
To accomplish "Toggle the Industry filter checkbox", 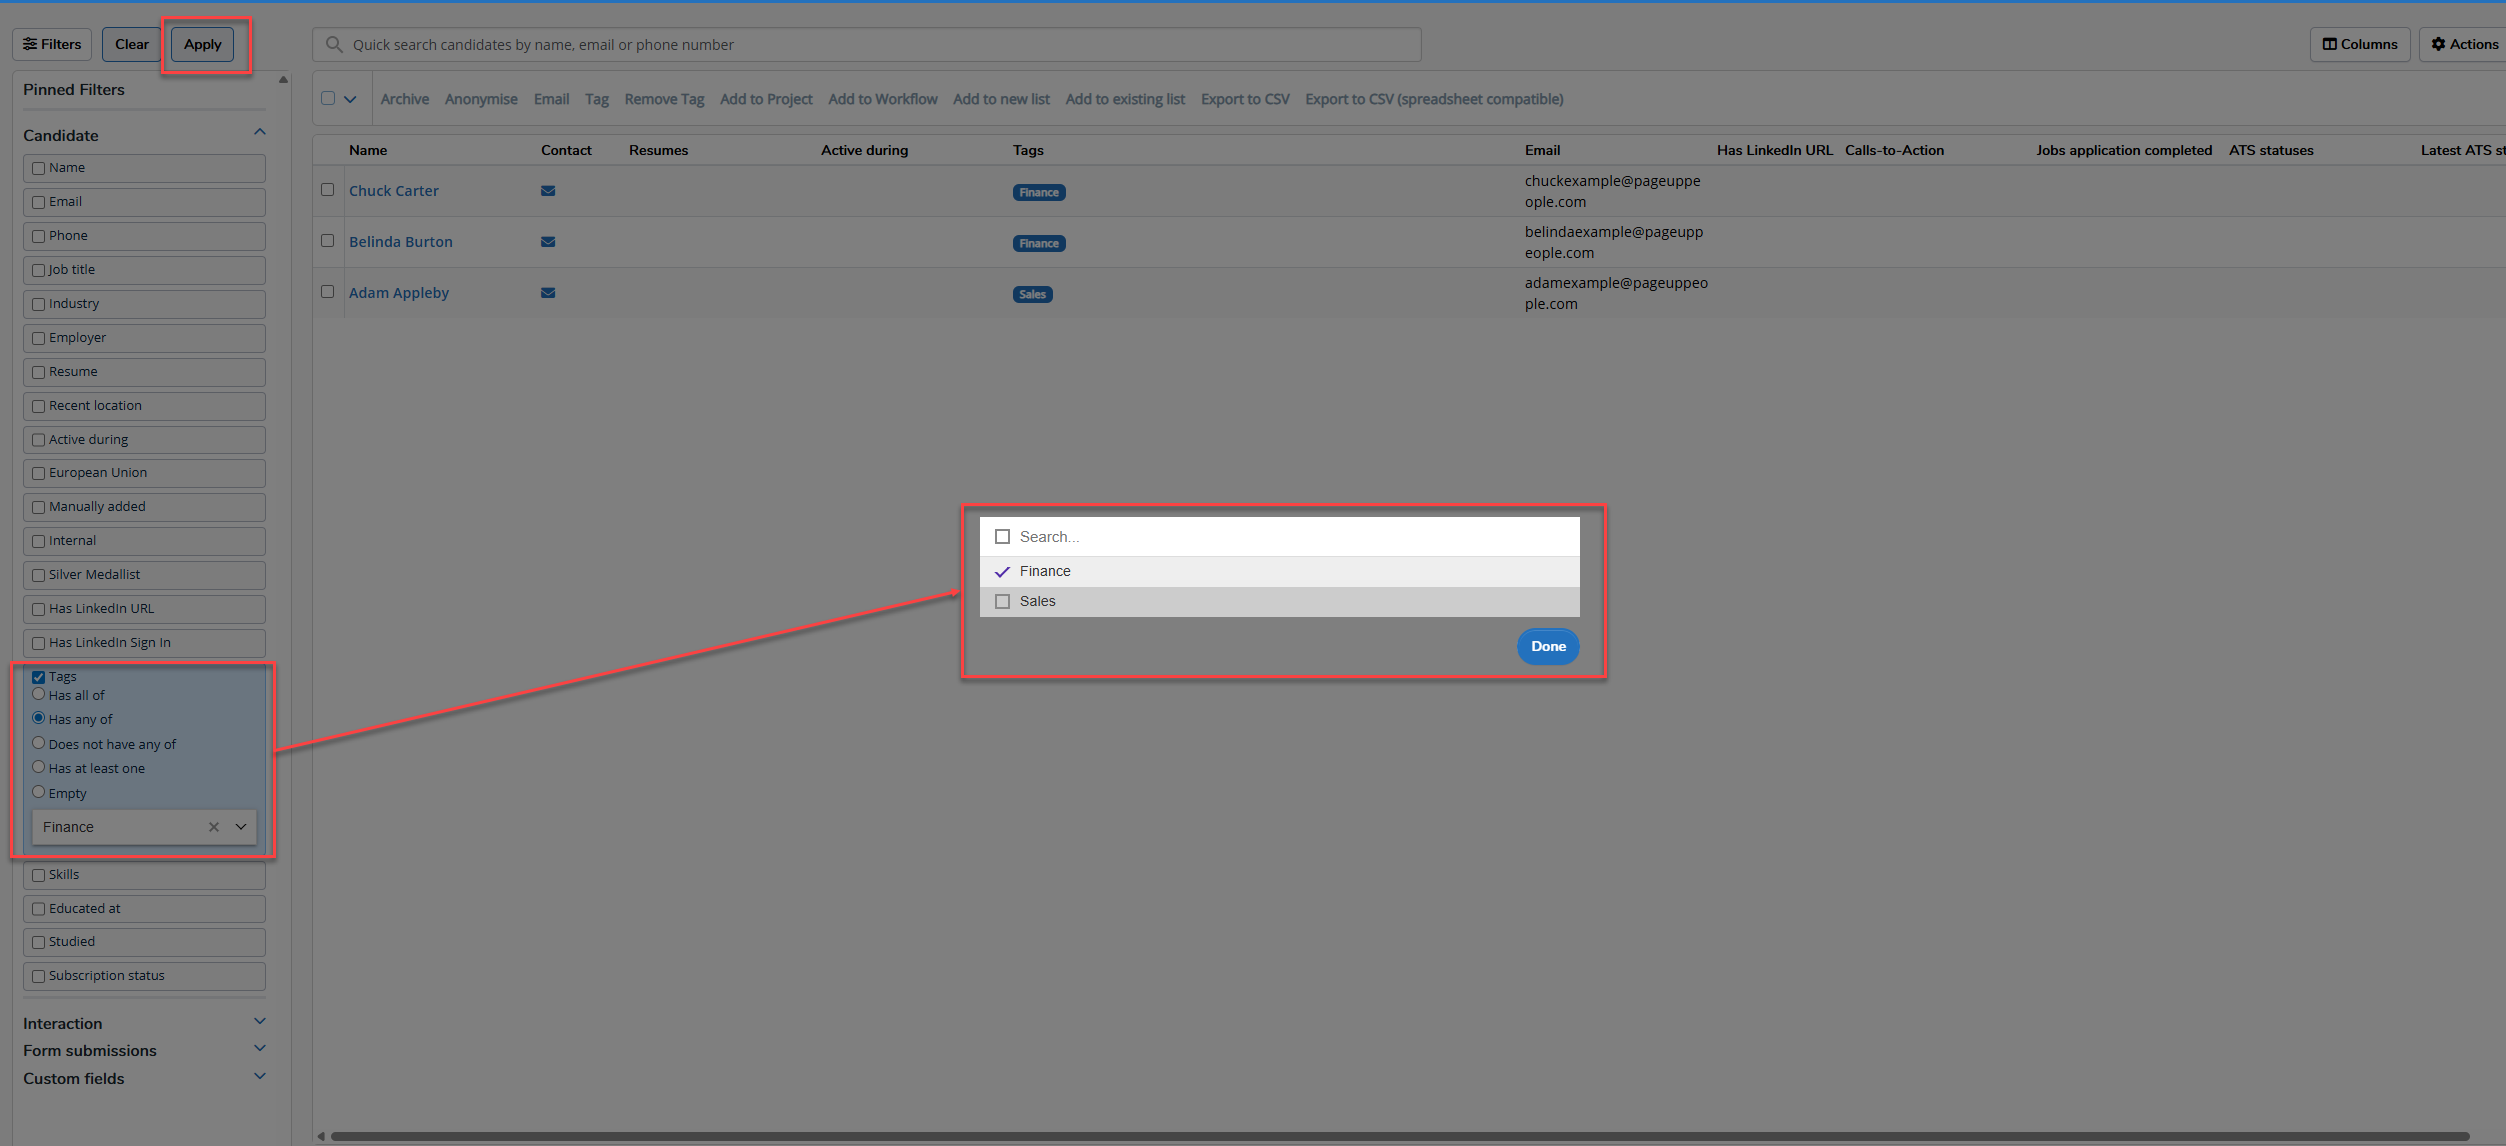I will [39, 304].
